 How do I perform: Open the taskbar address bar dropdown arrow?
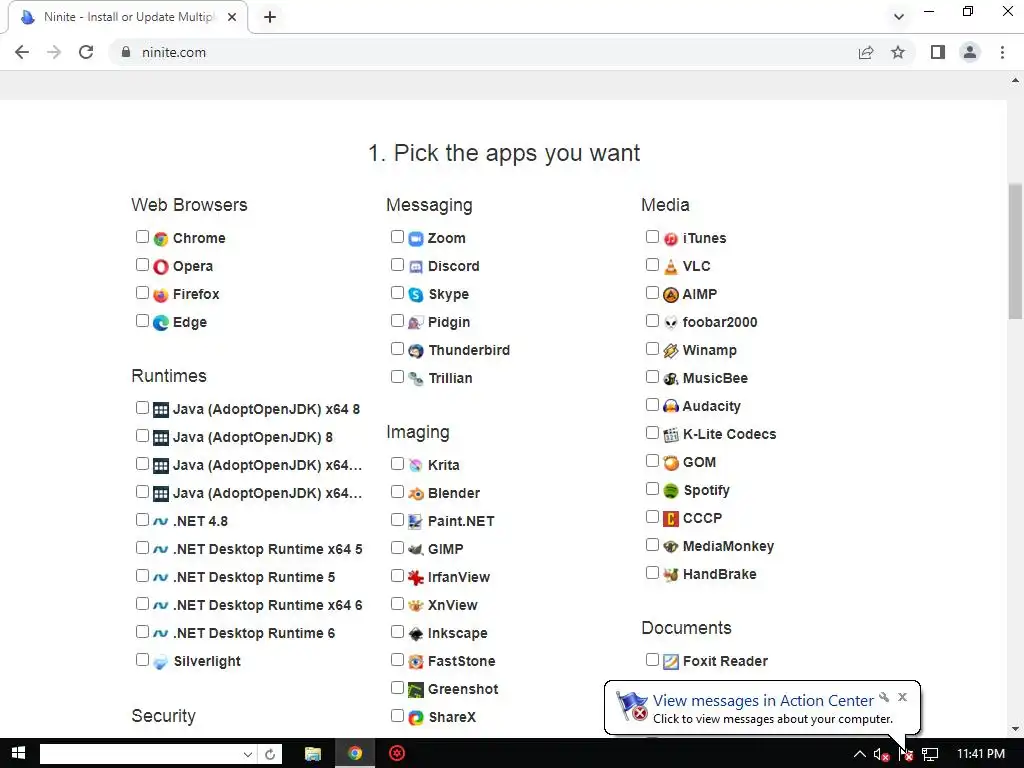click(248, 754)
